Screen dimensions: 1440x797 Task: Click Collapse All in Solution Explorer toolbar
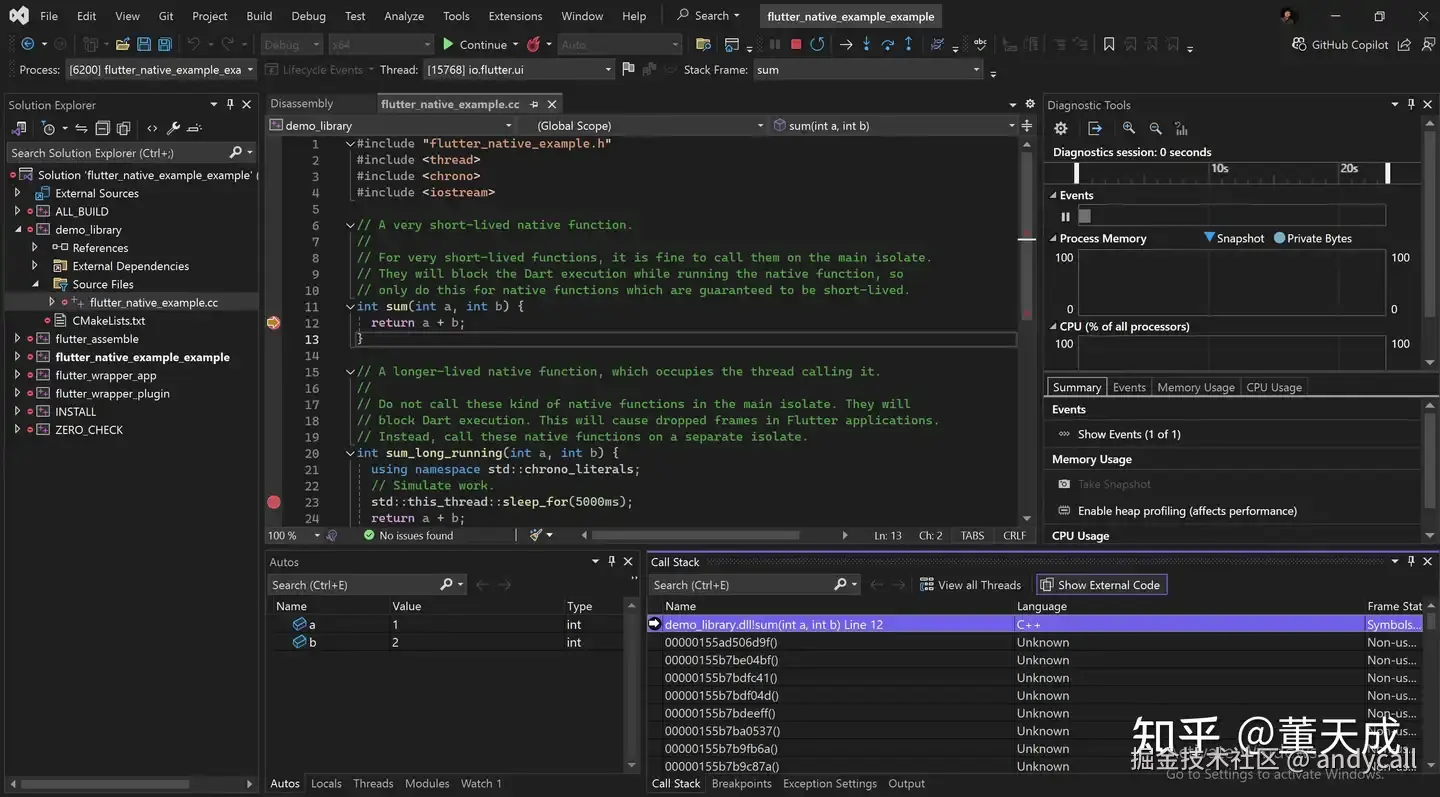[102, 128]
